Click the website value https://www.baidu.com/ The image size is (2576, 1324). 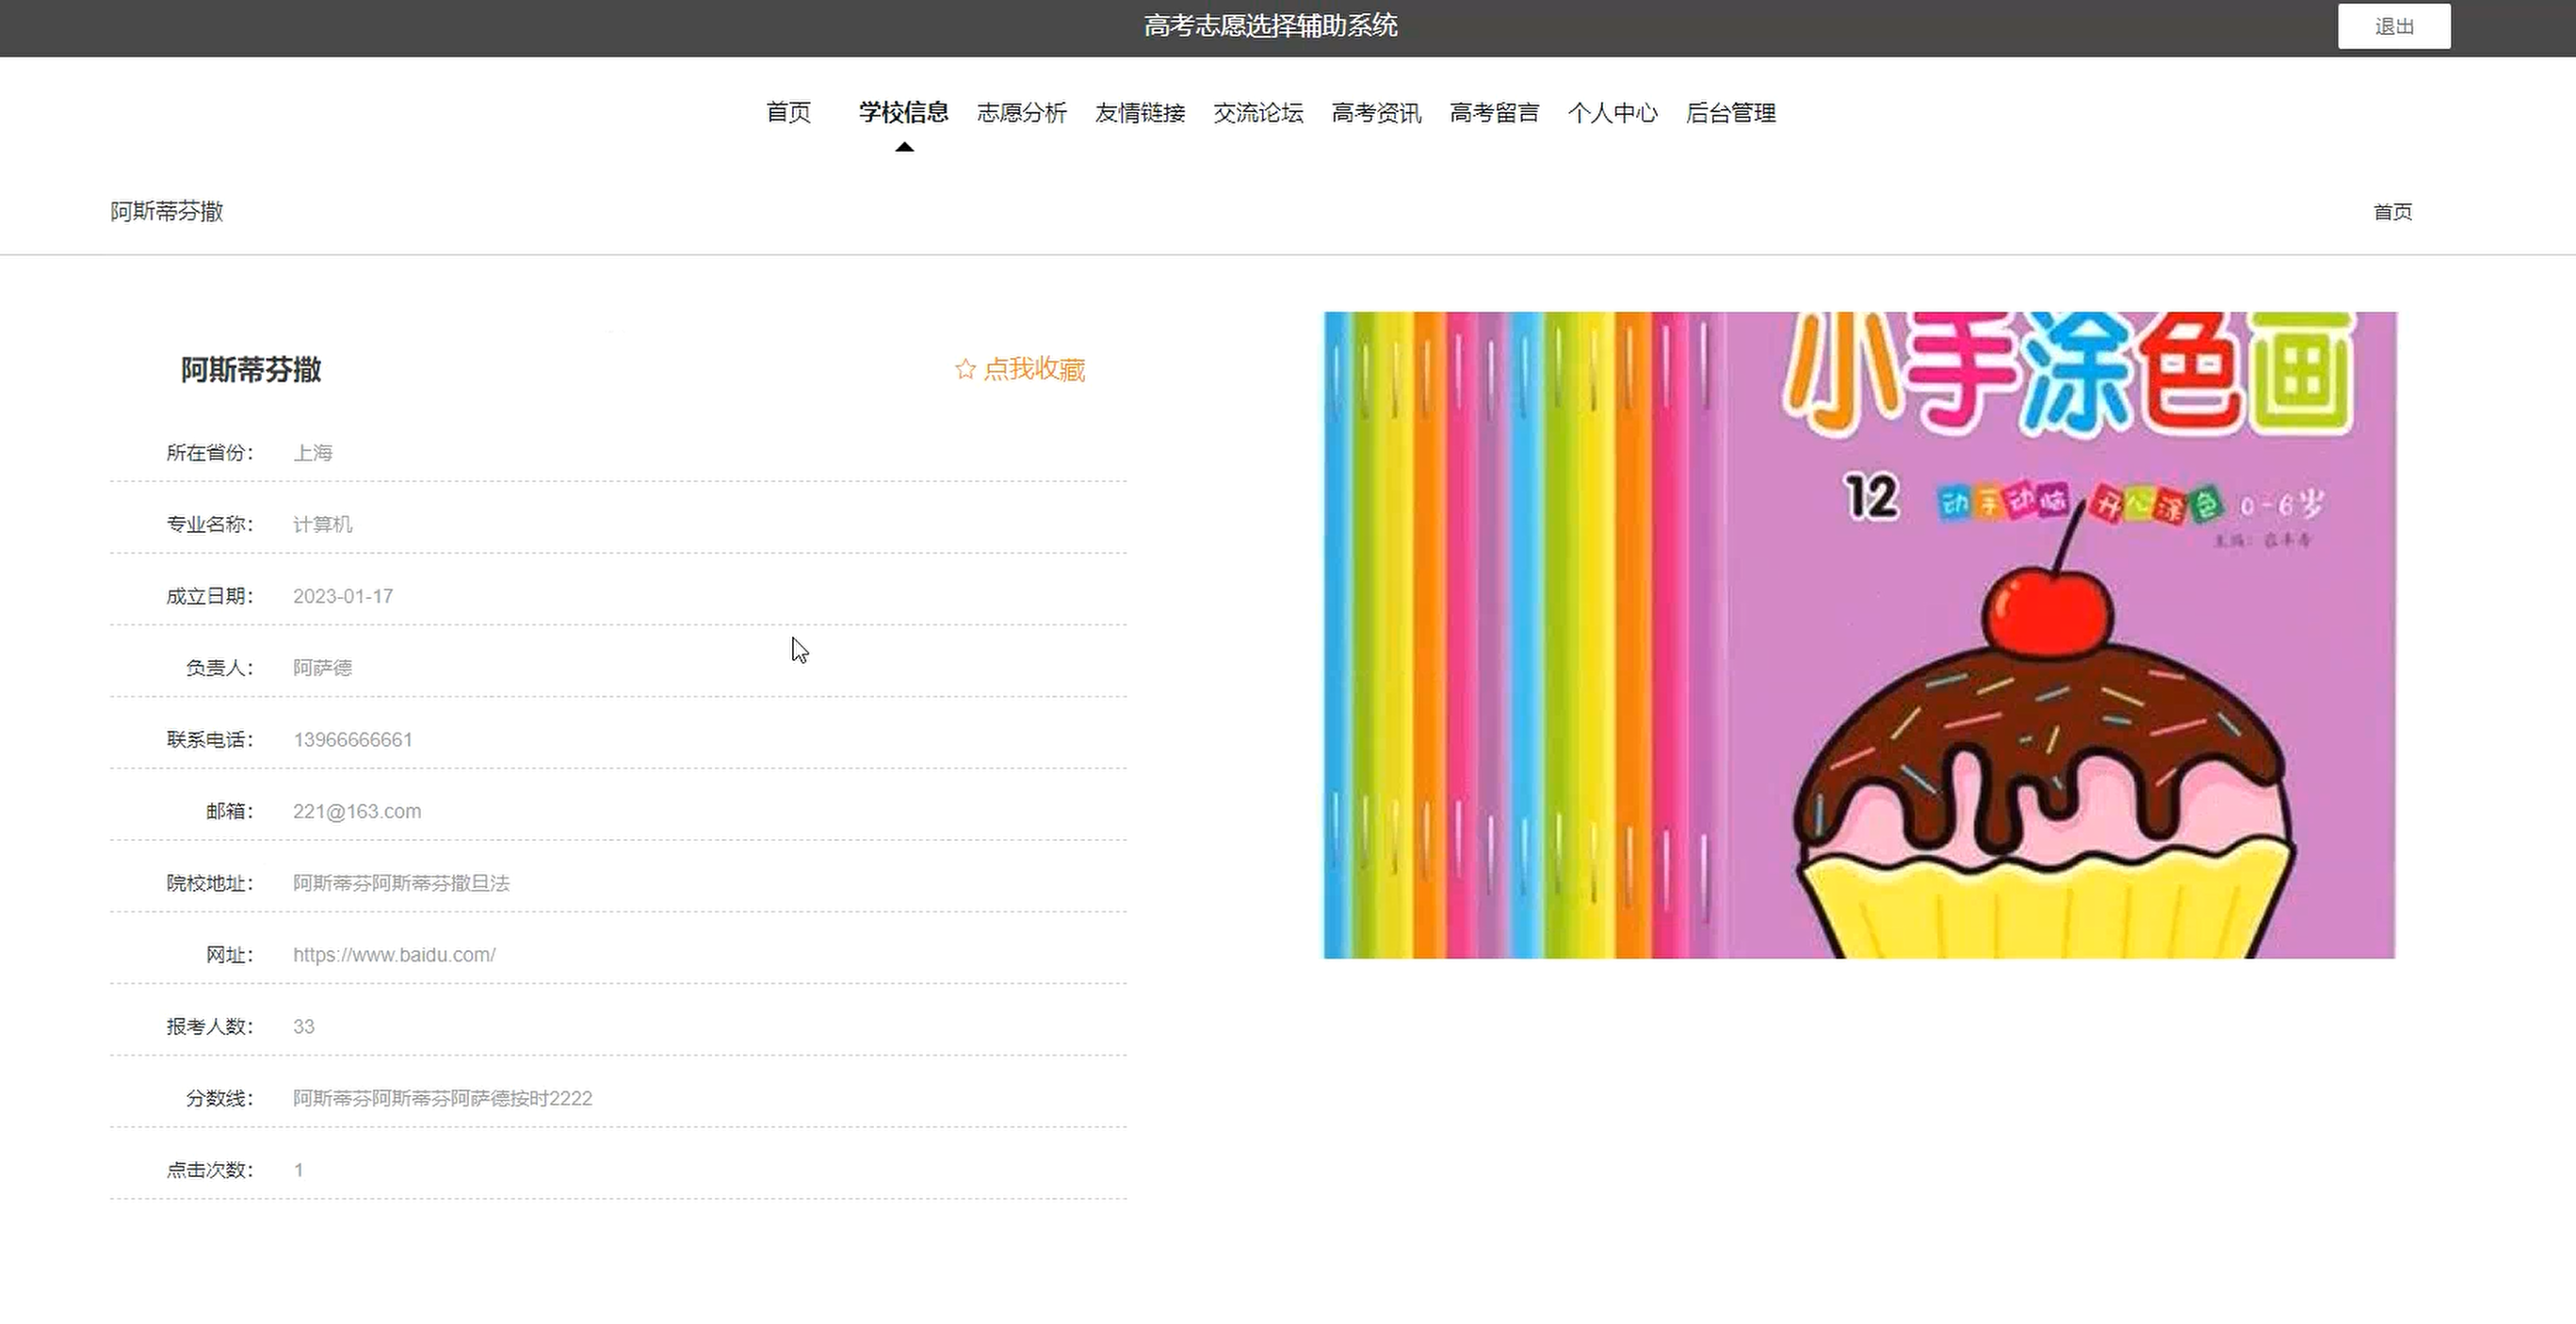click(x=394, y=955)
